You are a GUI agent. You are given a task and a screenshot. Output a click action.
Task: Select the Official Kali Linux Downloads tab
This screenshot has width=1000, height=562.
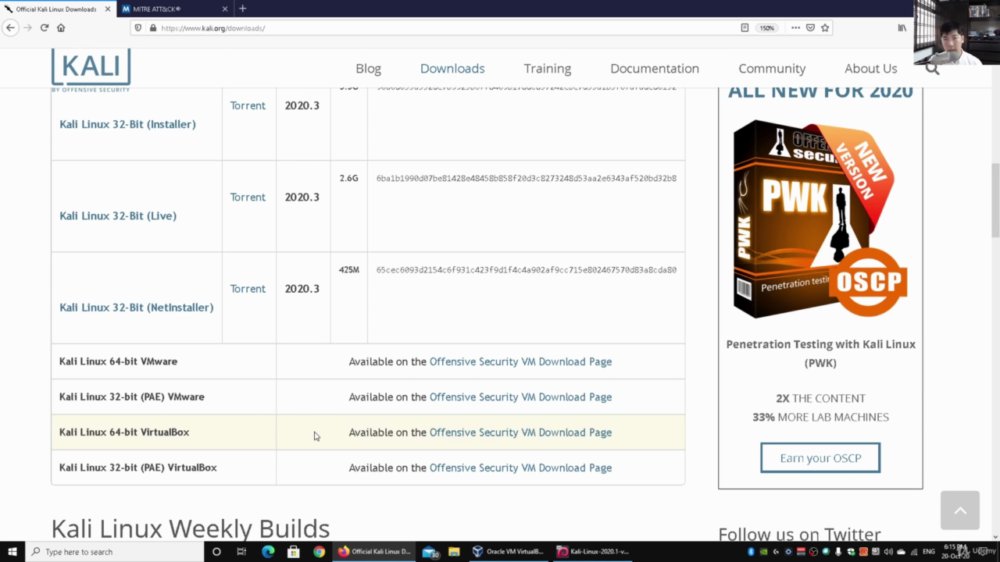[x=57, y=9]
